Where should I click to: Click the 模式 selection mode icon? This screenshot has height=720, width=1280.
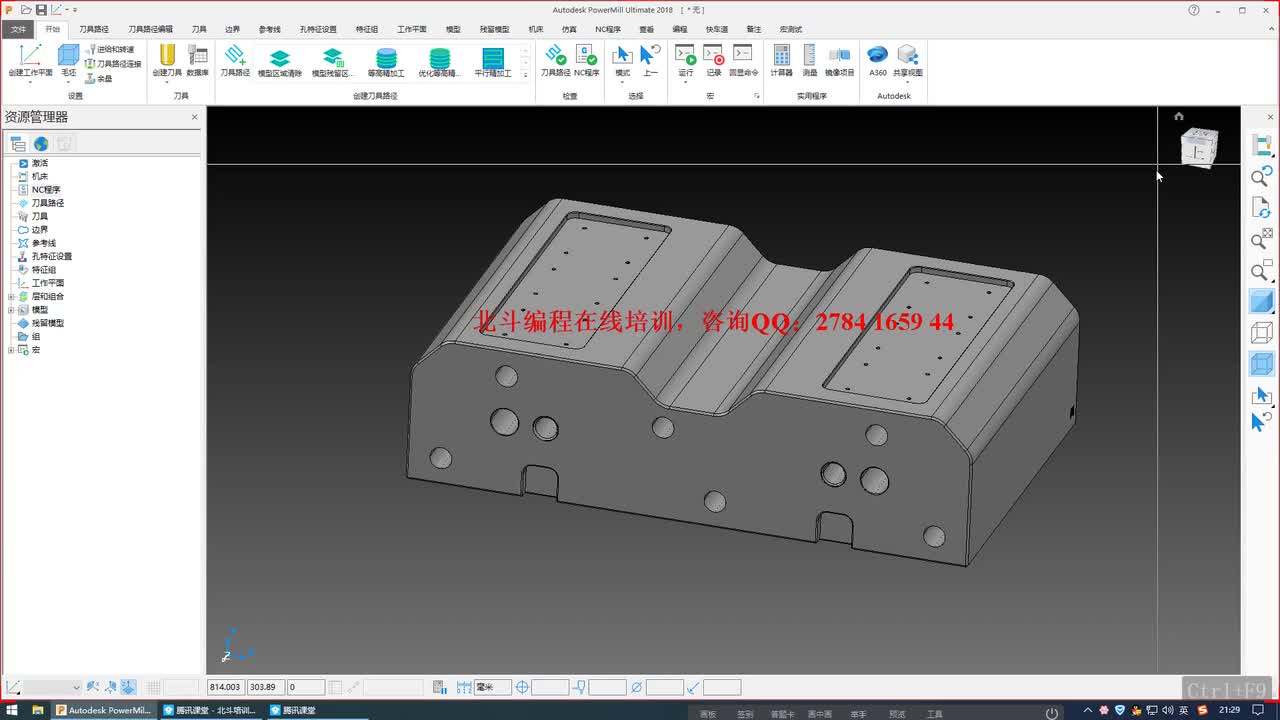622,56
